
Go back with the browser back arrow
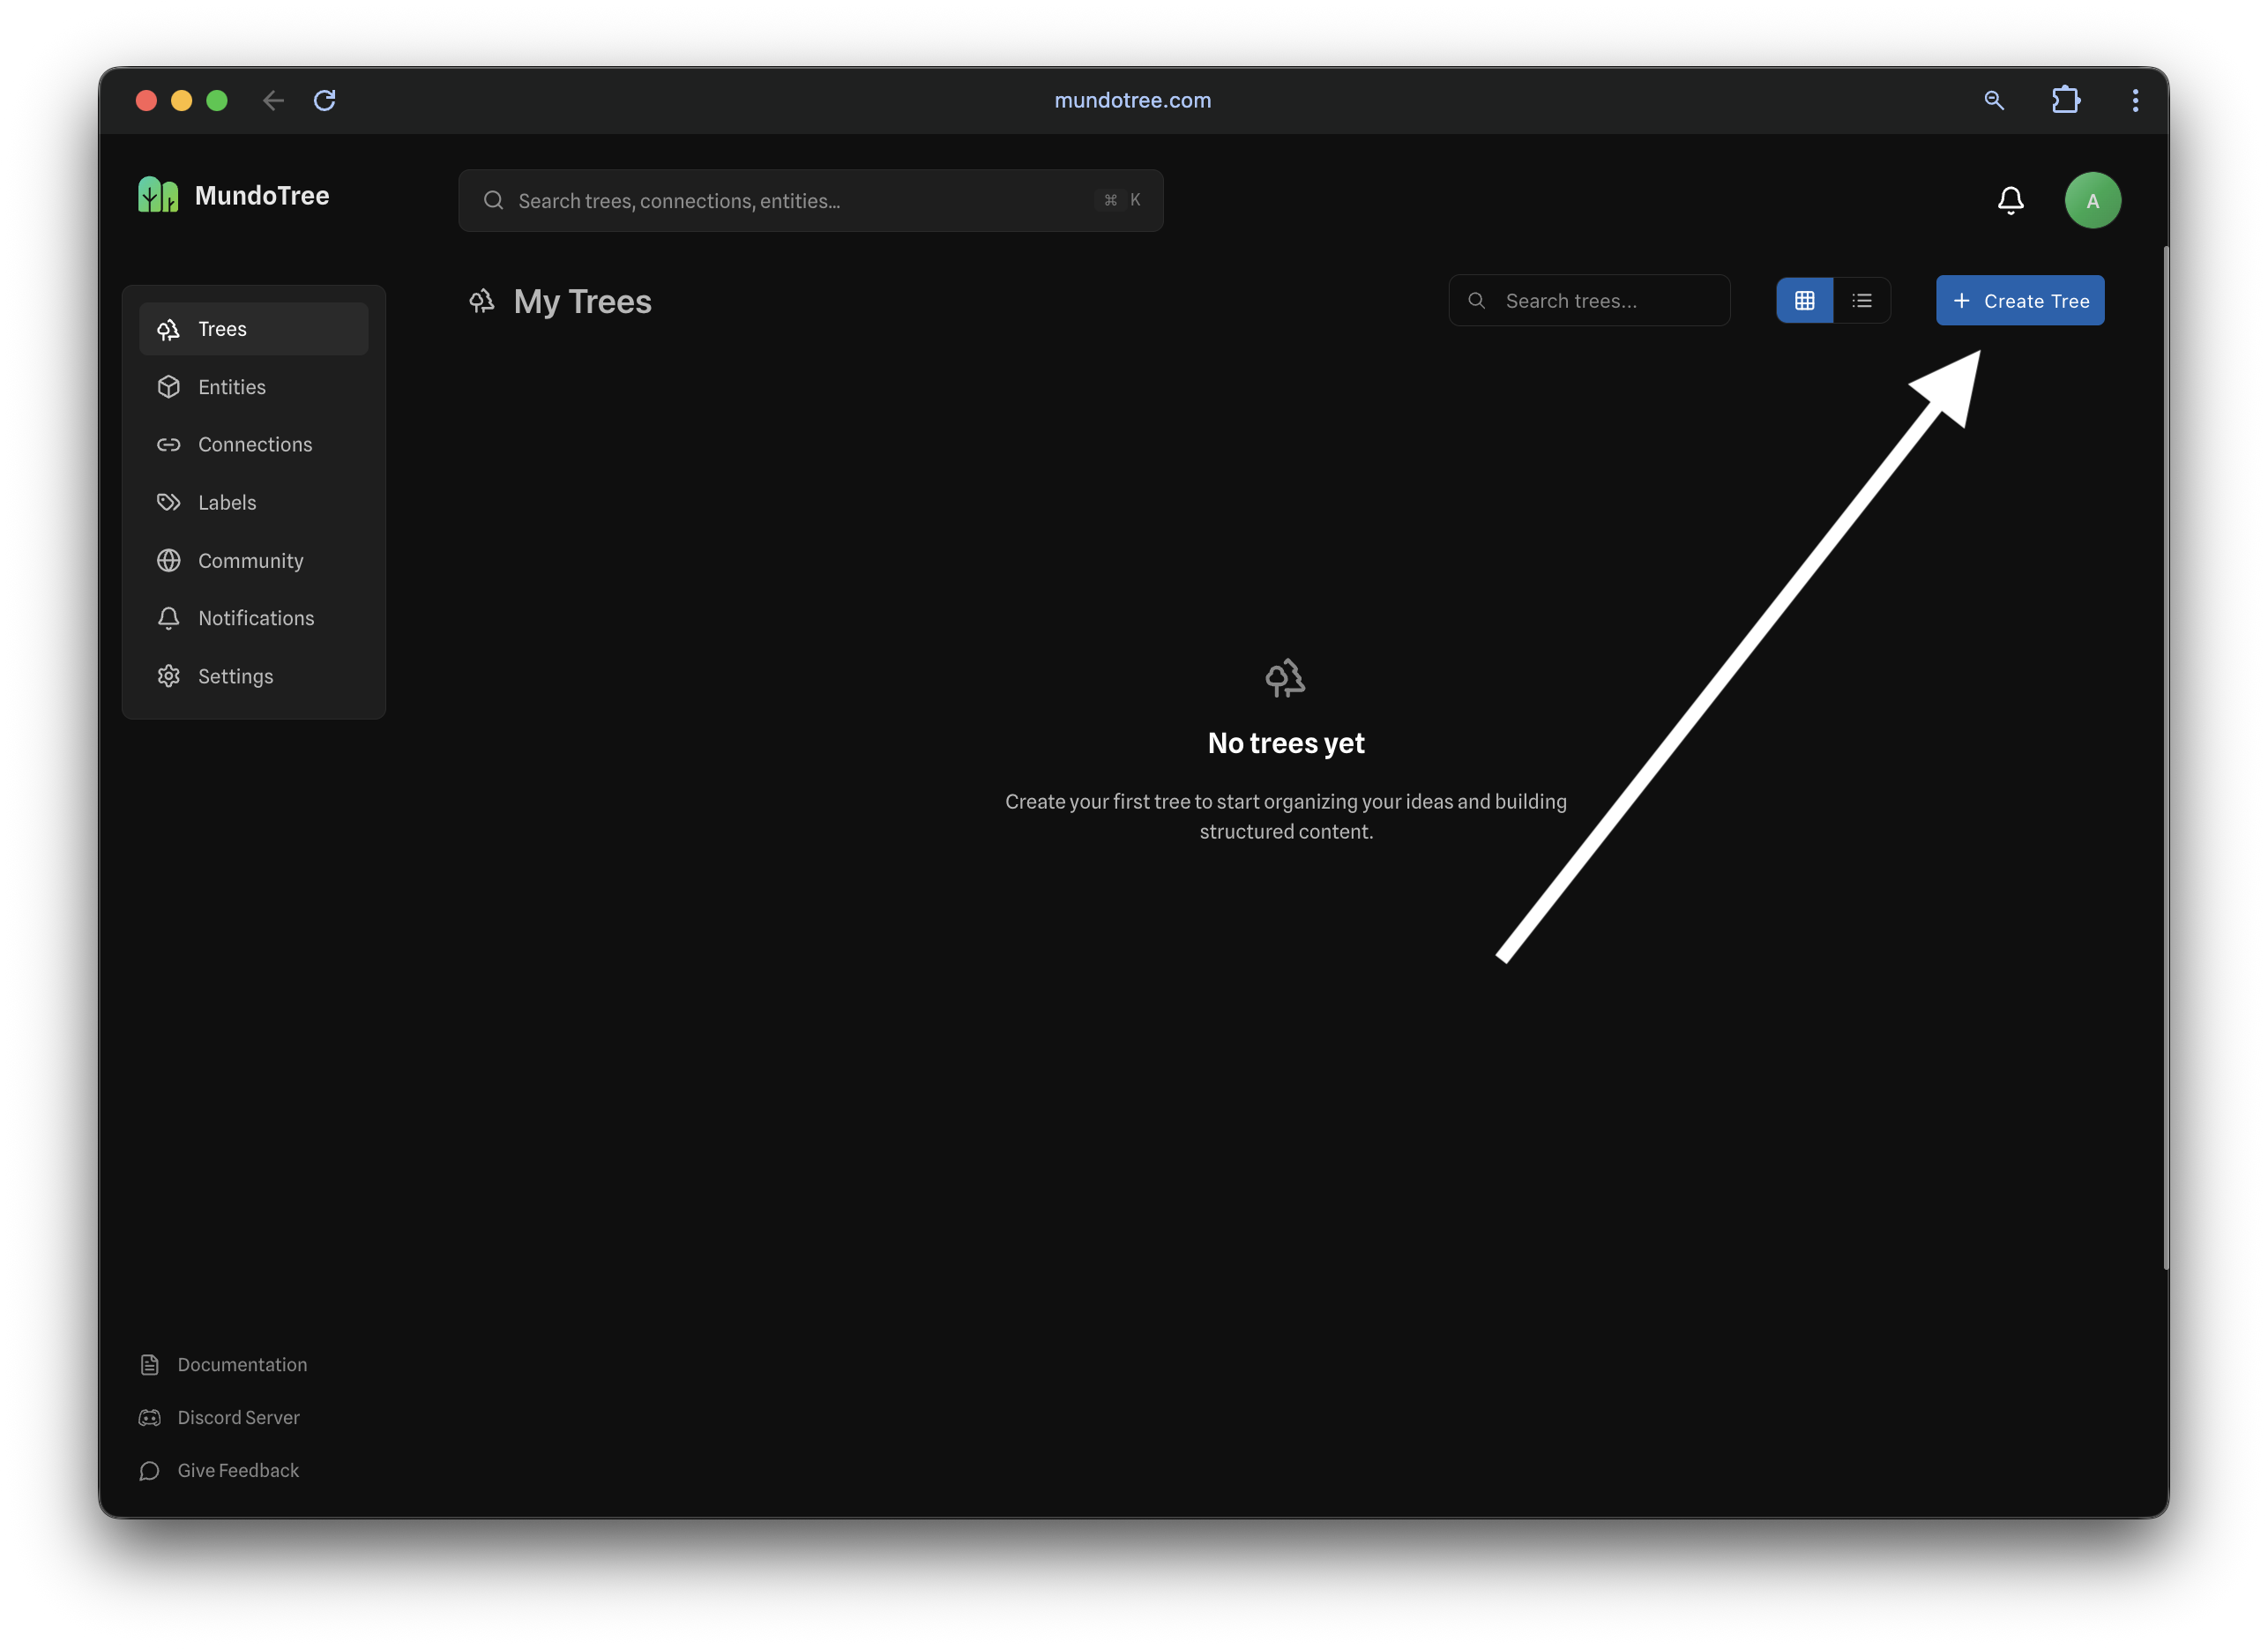[x=273, y=100]
